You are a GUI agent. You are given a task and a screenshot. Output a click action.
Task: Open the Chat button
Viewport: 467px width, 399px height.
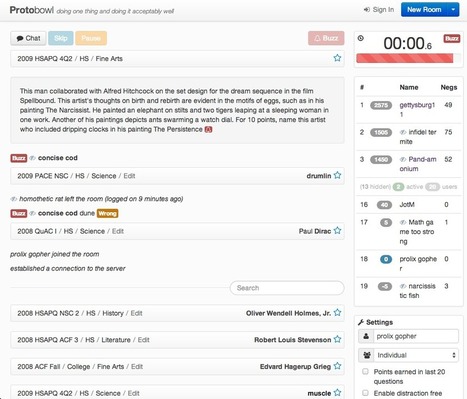pyautogui.click(x=28, y=38)
